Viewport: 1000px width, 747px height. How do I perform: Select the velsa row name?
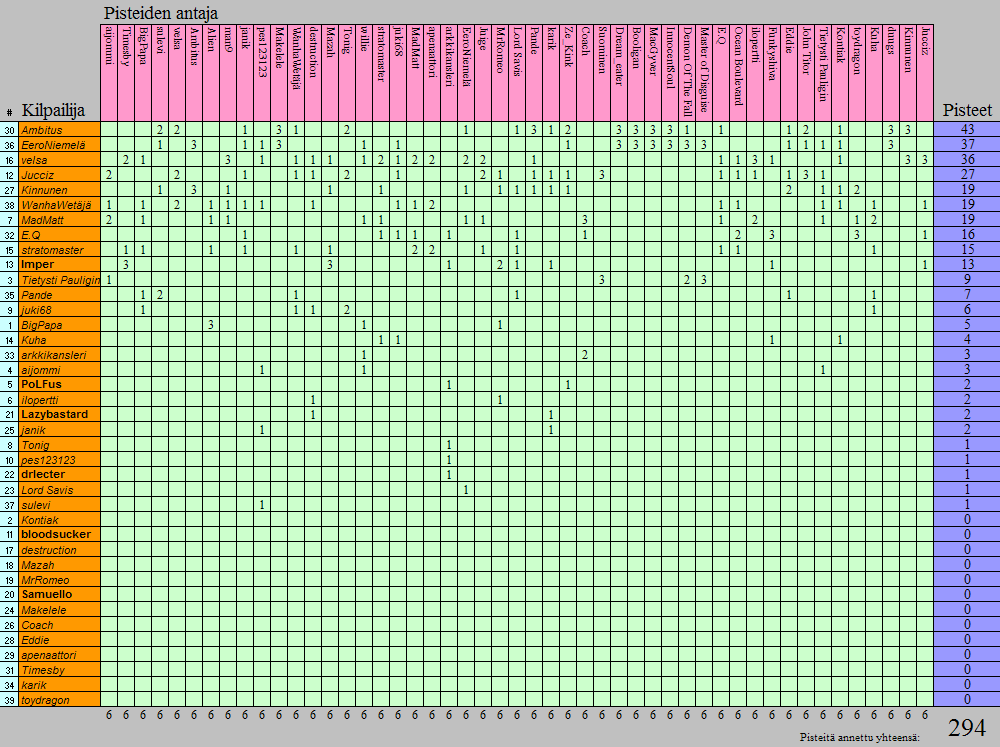[x=59, y=159]
